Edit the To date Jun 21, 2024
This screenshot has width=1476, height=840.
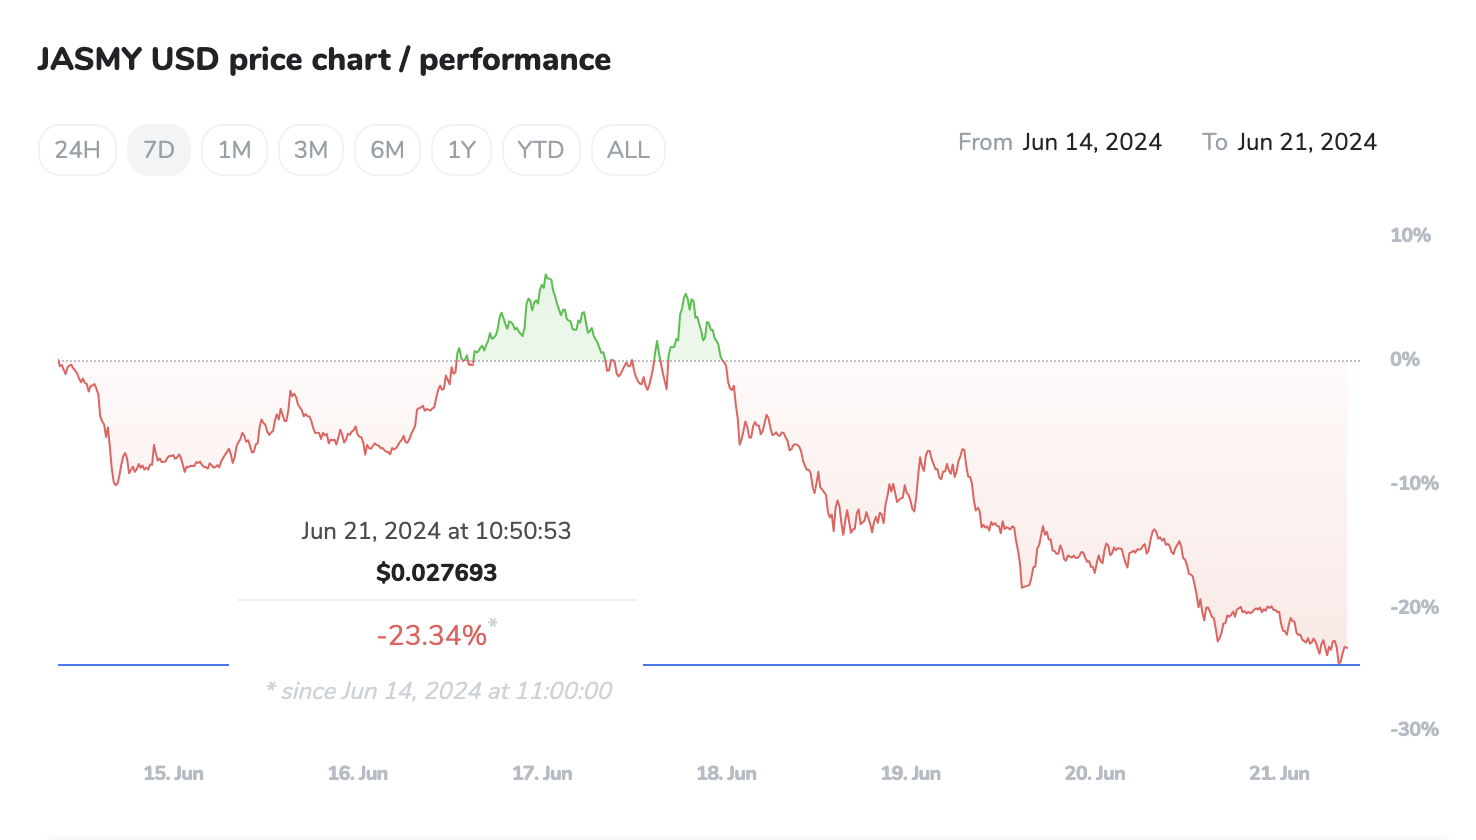[1306, 142]
